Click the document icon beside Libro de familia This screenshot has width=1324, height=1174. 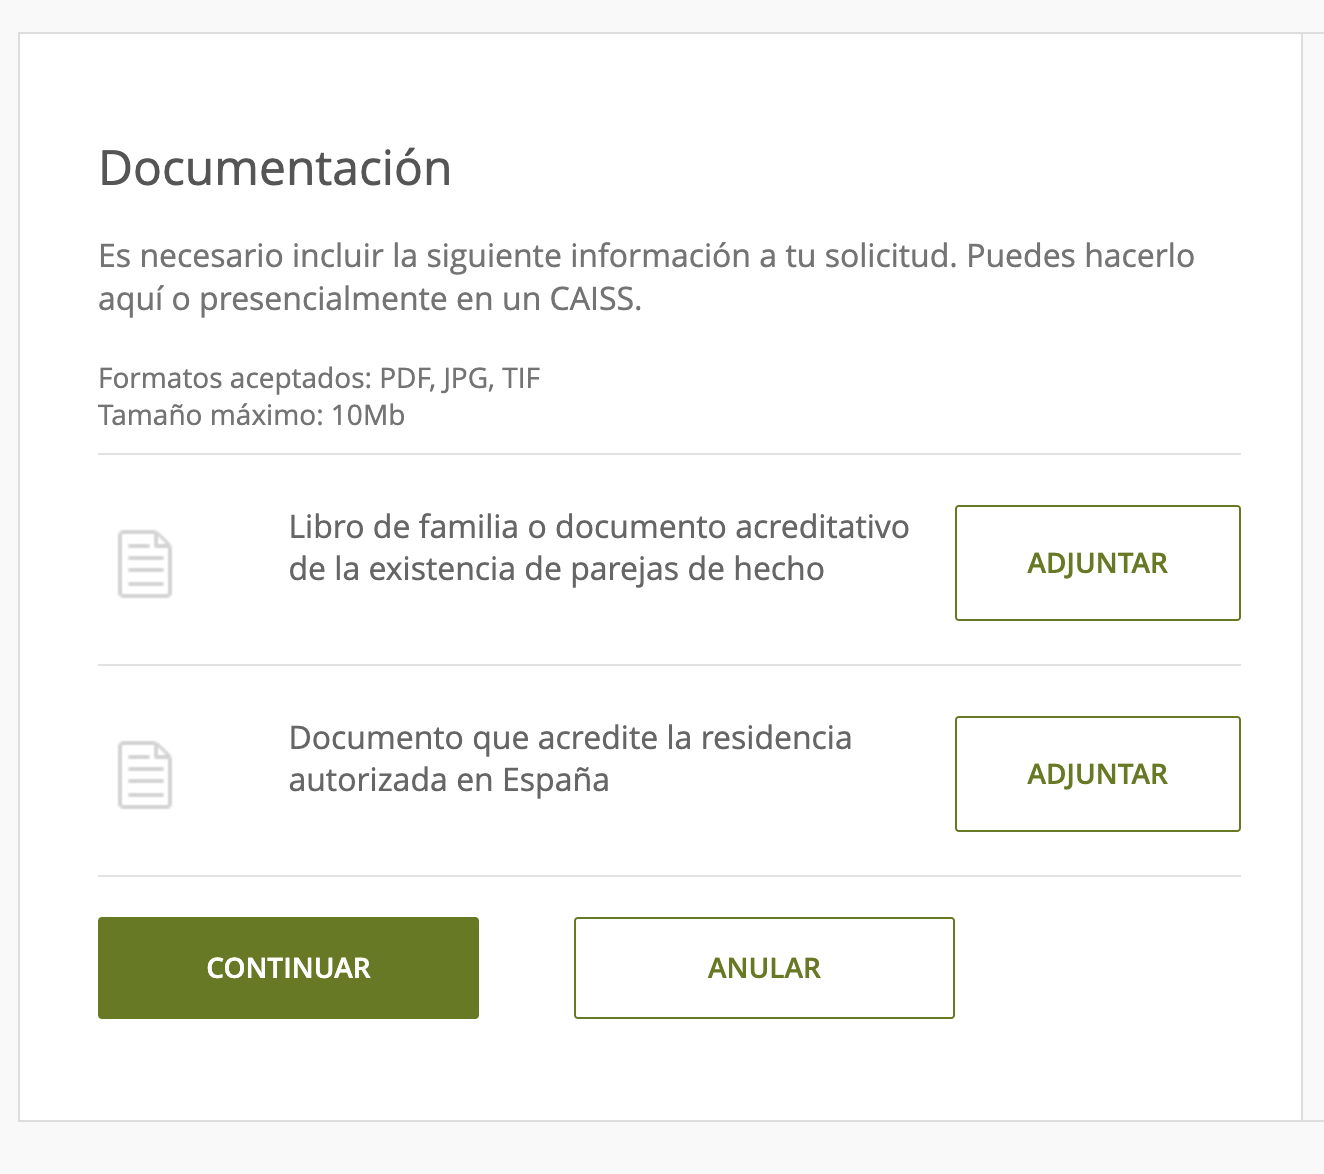tap(145, 564)
